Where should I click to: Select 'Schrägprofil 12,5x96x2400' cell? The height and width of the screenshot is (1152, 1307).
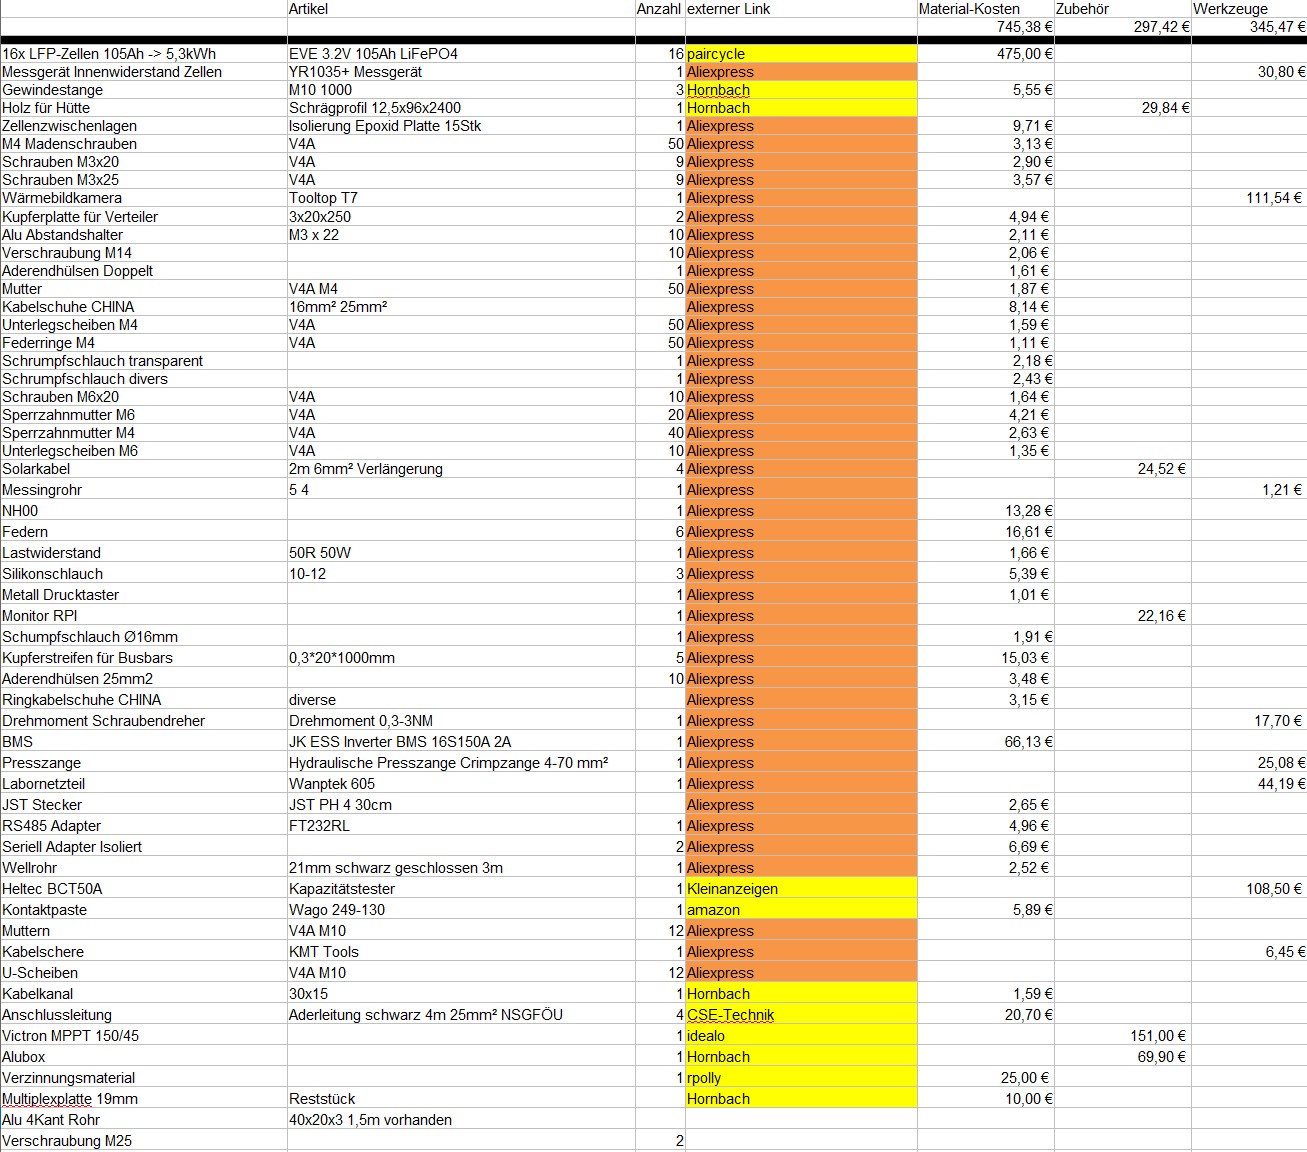click(x=461, y=108)
